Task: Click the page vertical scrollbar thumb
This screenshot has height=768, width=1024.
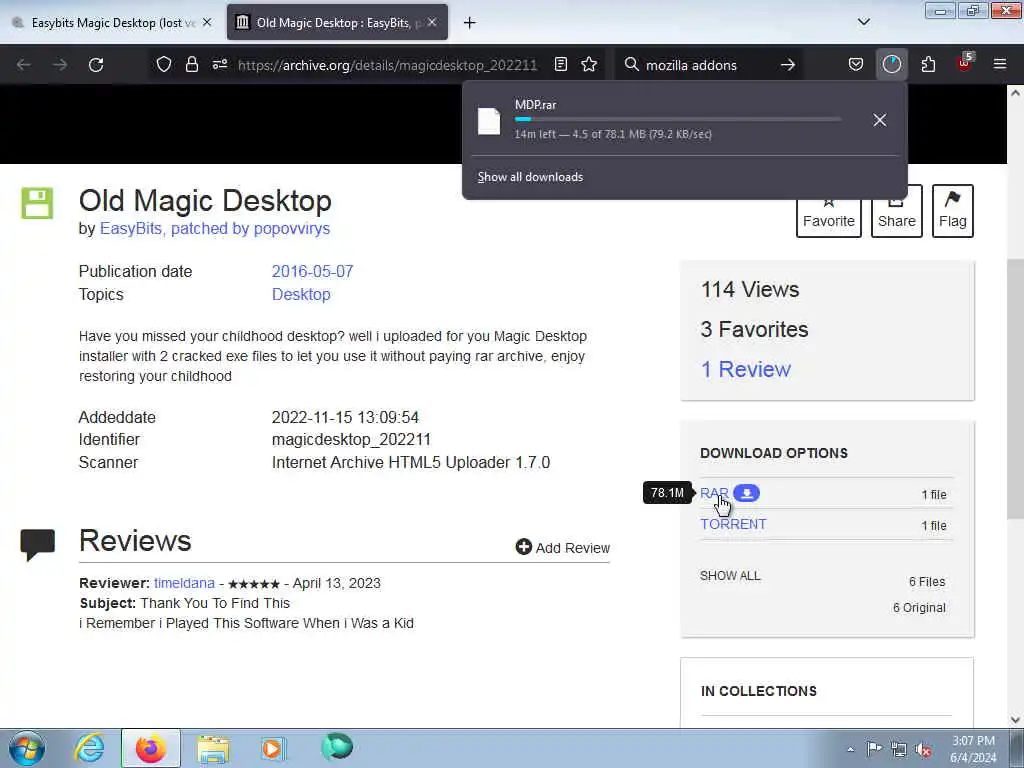Action: pos(1015,389)
